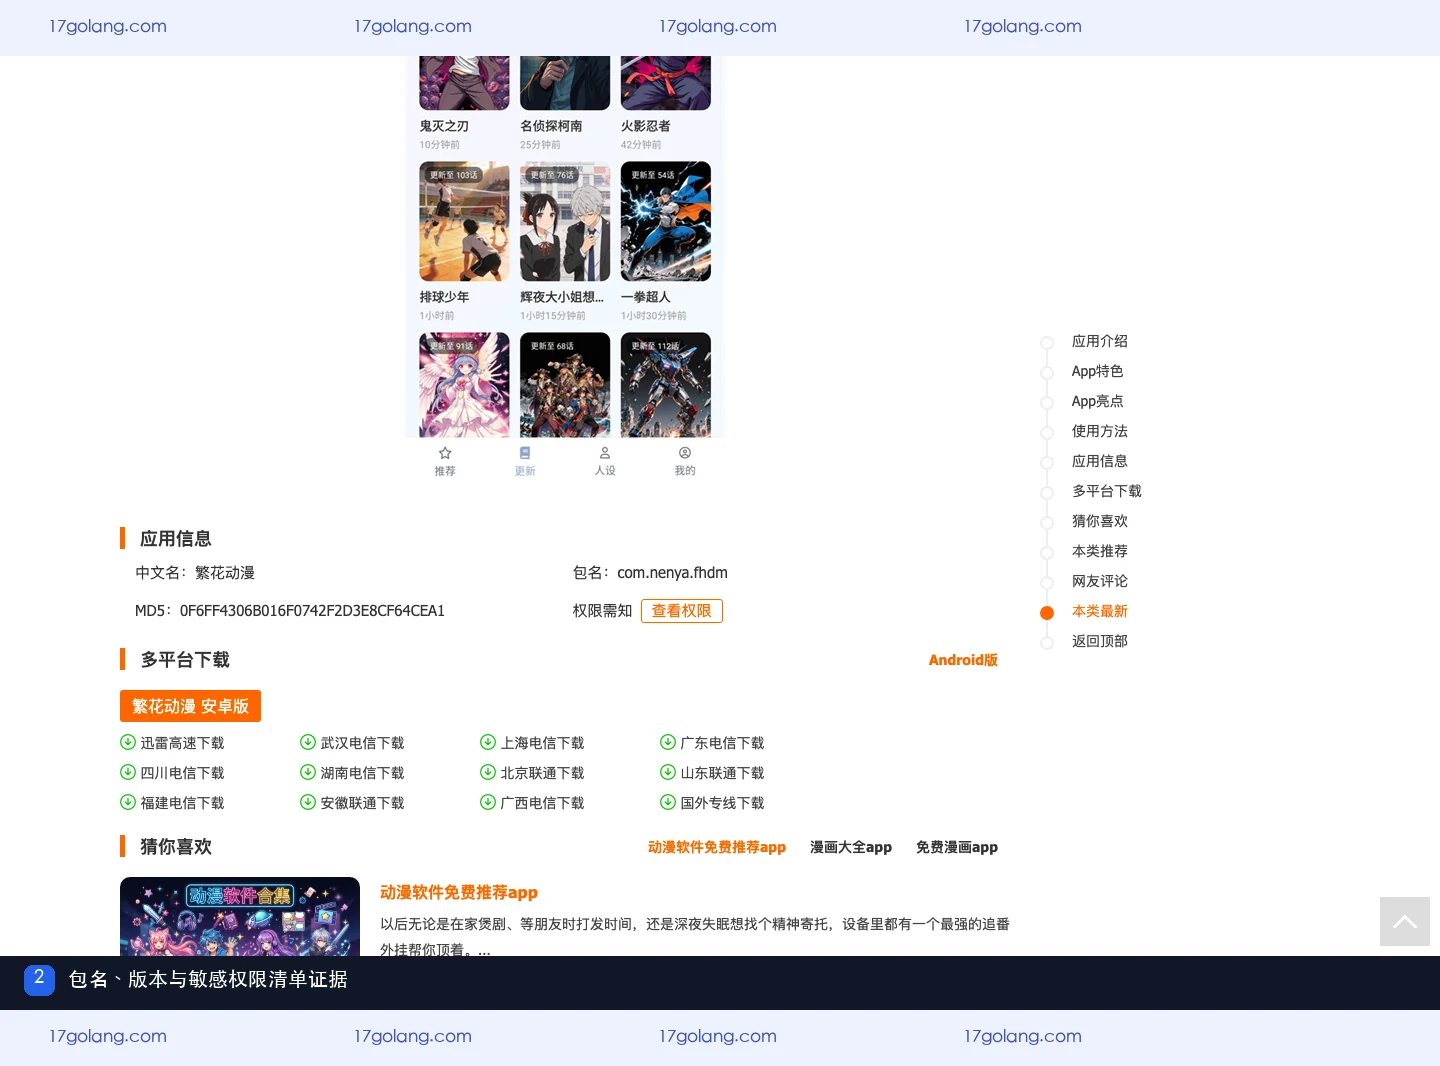Click the 更新至 68话 cover image
1440x1066 pixels.
pos(565,385)
